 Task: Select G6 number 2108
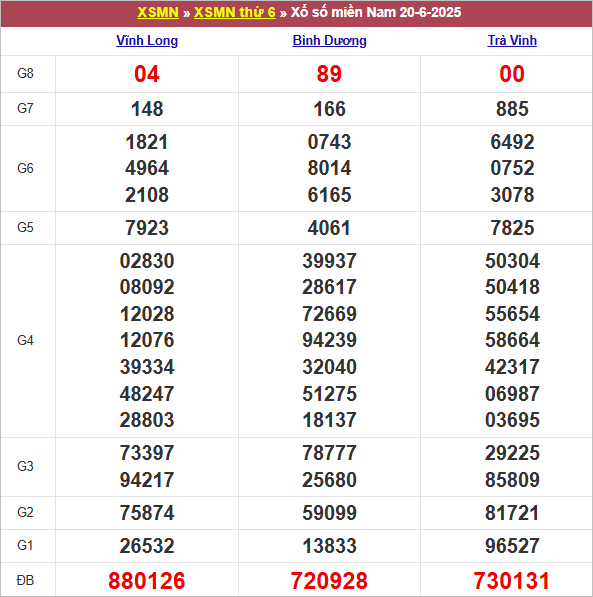coord(147,195)
